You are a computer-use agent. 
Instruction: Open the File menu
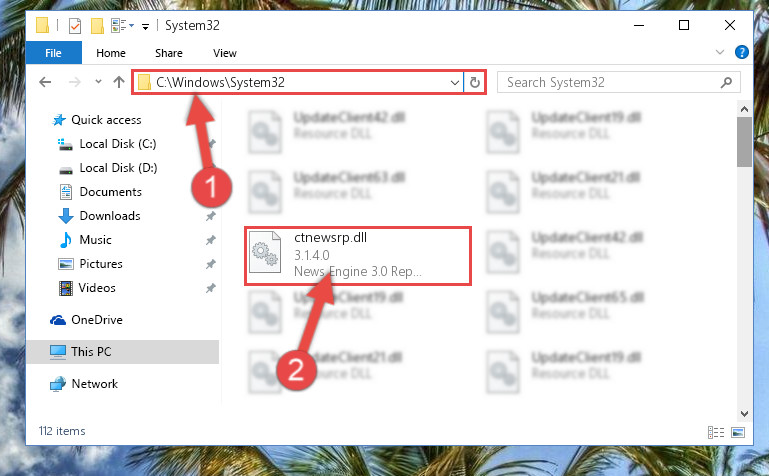53,53
